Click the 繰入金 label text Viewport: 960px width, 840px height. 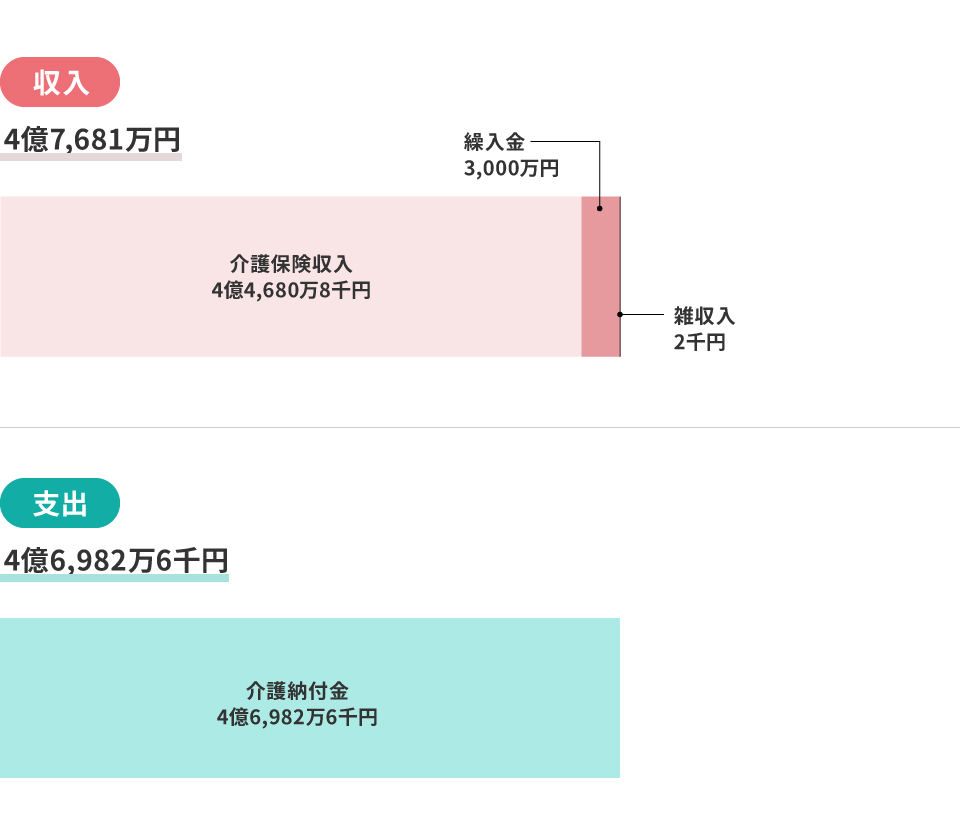pos(494,142)
